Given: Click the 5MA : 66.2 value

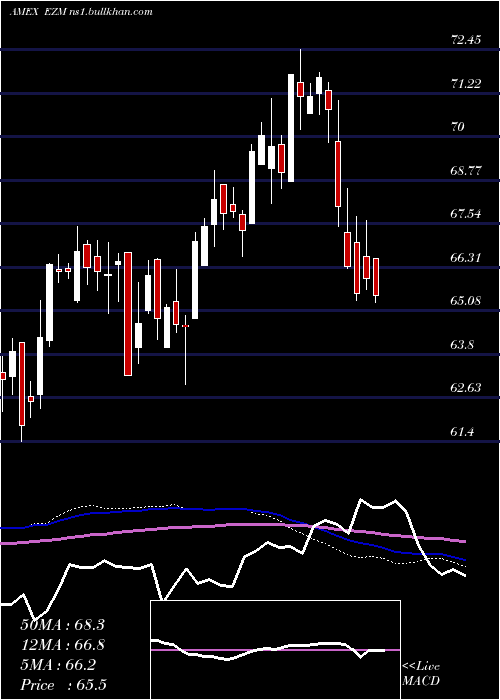Looking at the screenshot, I should pyautogui.click(x=58, y=665).
